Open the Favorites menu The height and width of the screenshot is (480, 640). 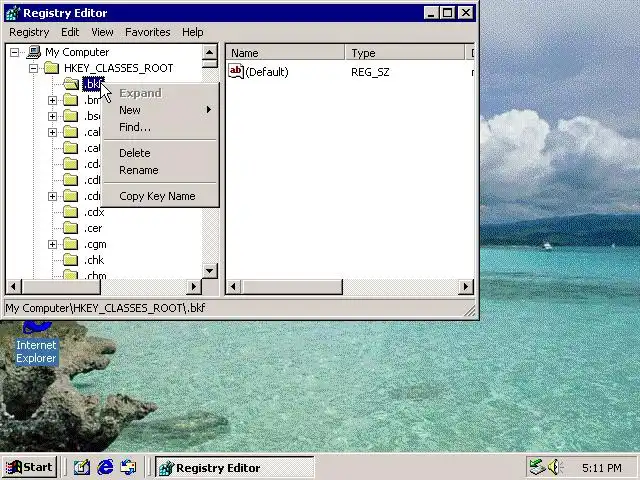(x=148, y=32)
